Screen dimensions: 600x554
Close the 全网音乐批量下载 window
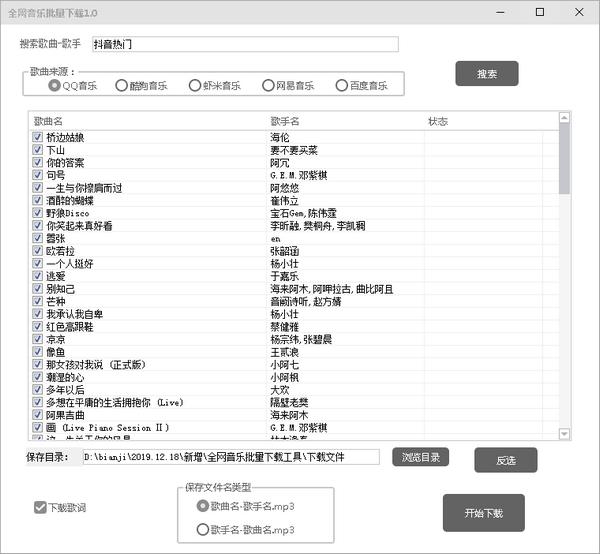tap(579, 12)
